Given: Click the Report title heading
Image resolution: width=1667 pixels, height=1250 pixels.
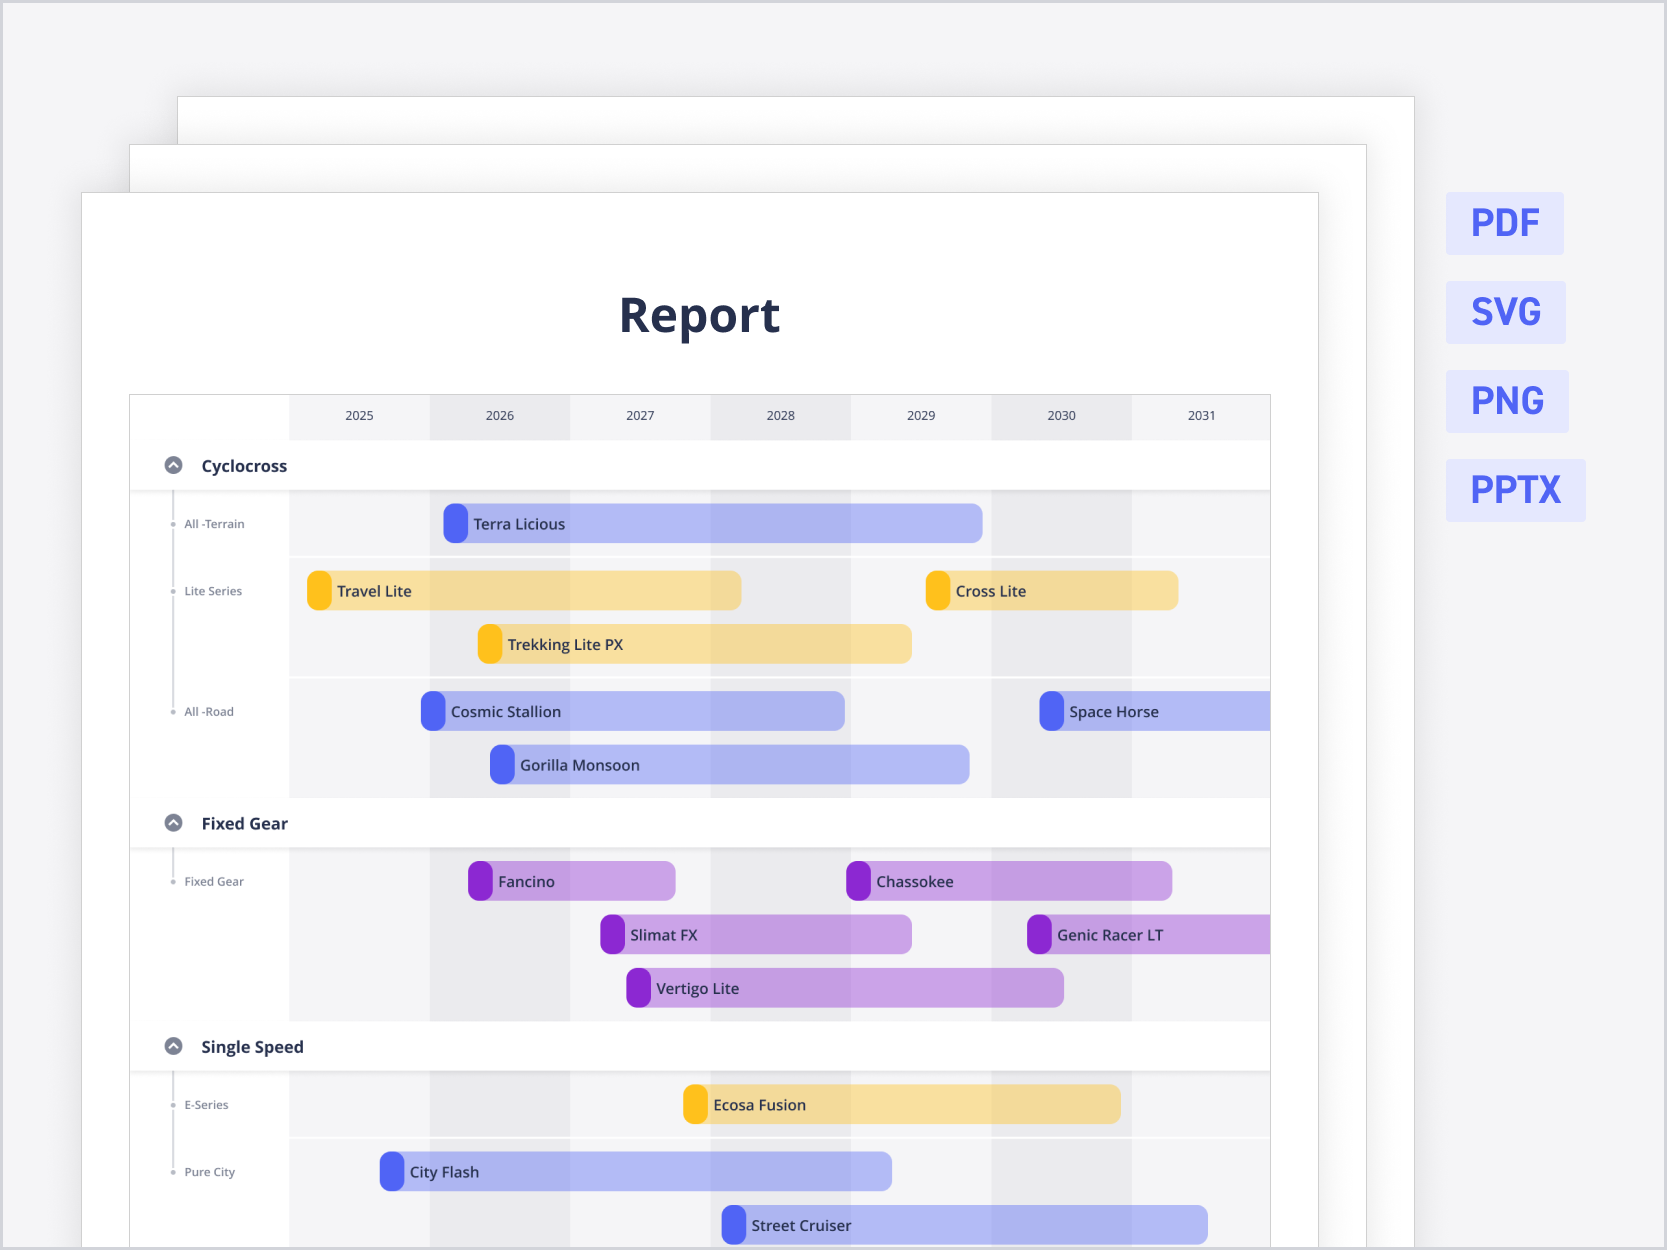Looking at the screenshot, I should point(700,316).
